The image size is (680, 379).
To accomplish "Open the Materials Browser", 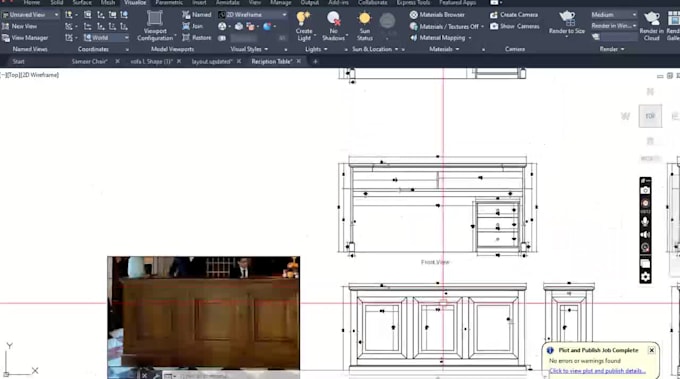I will coord(437,15).
